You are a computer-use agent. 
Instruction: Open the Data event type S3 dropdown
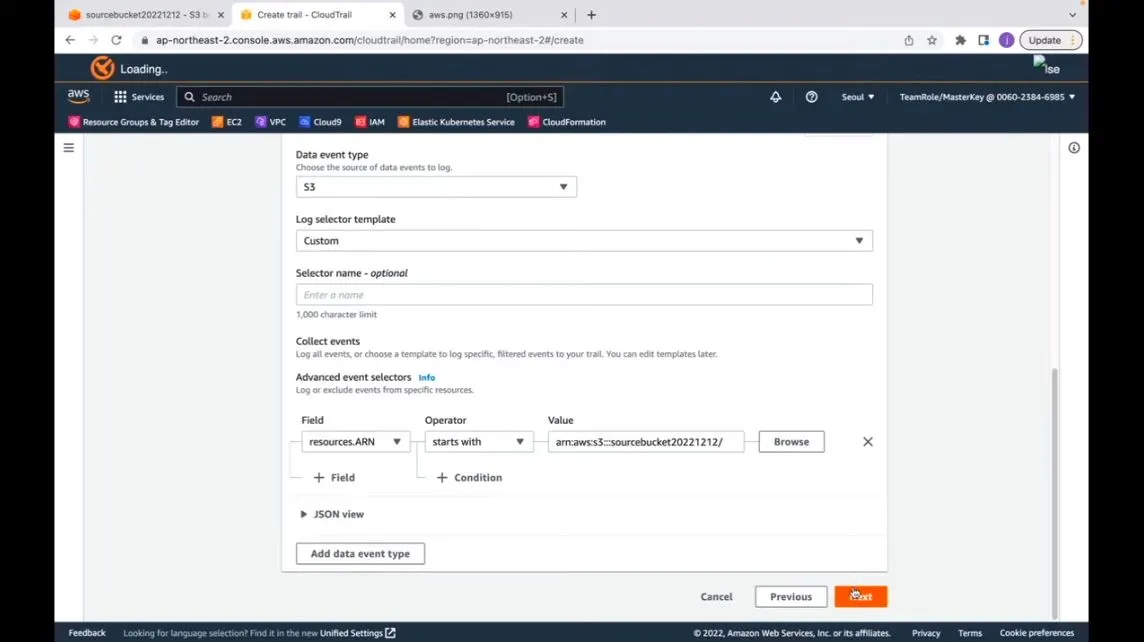(x=436, y=187)
